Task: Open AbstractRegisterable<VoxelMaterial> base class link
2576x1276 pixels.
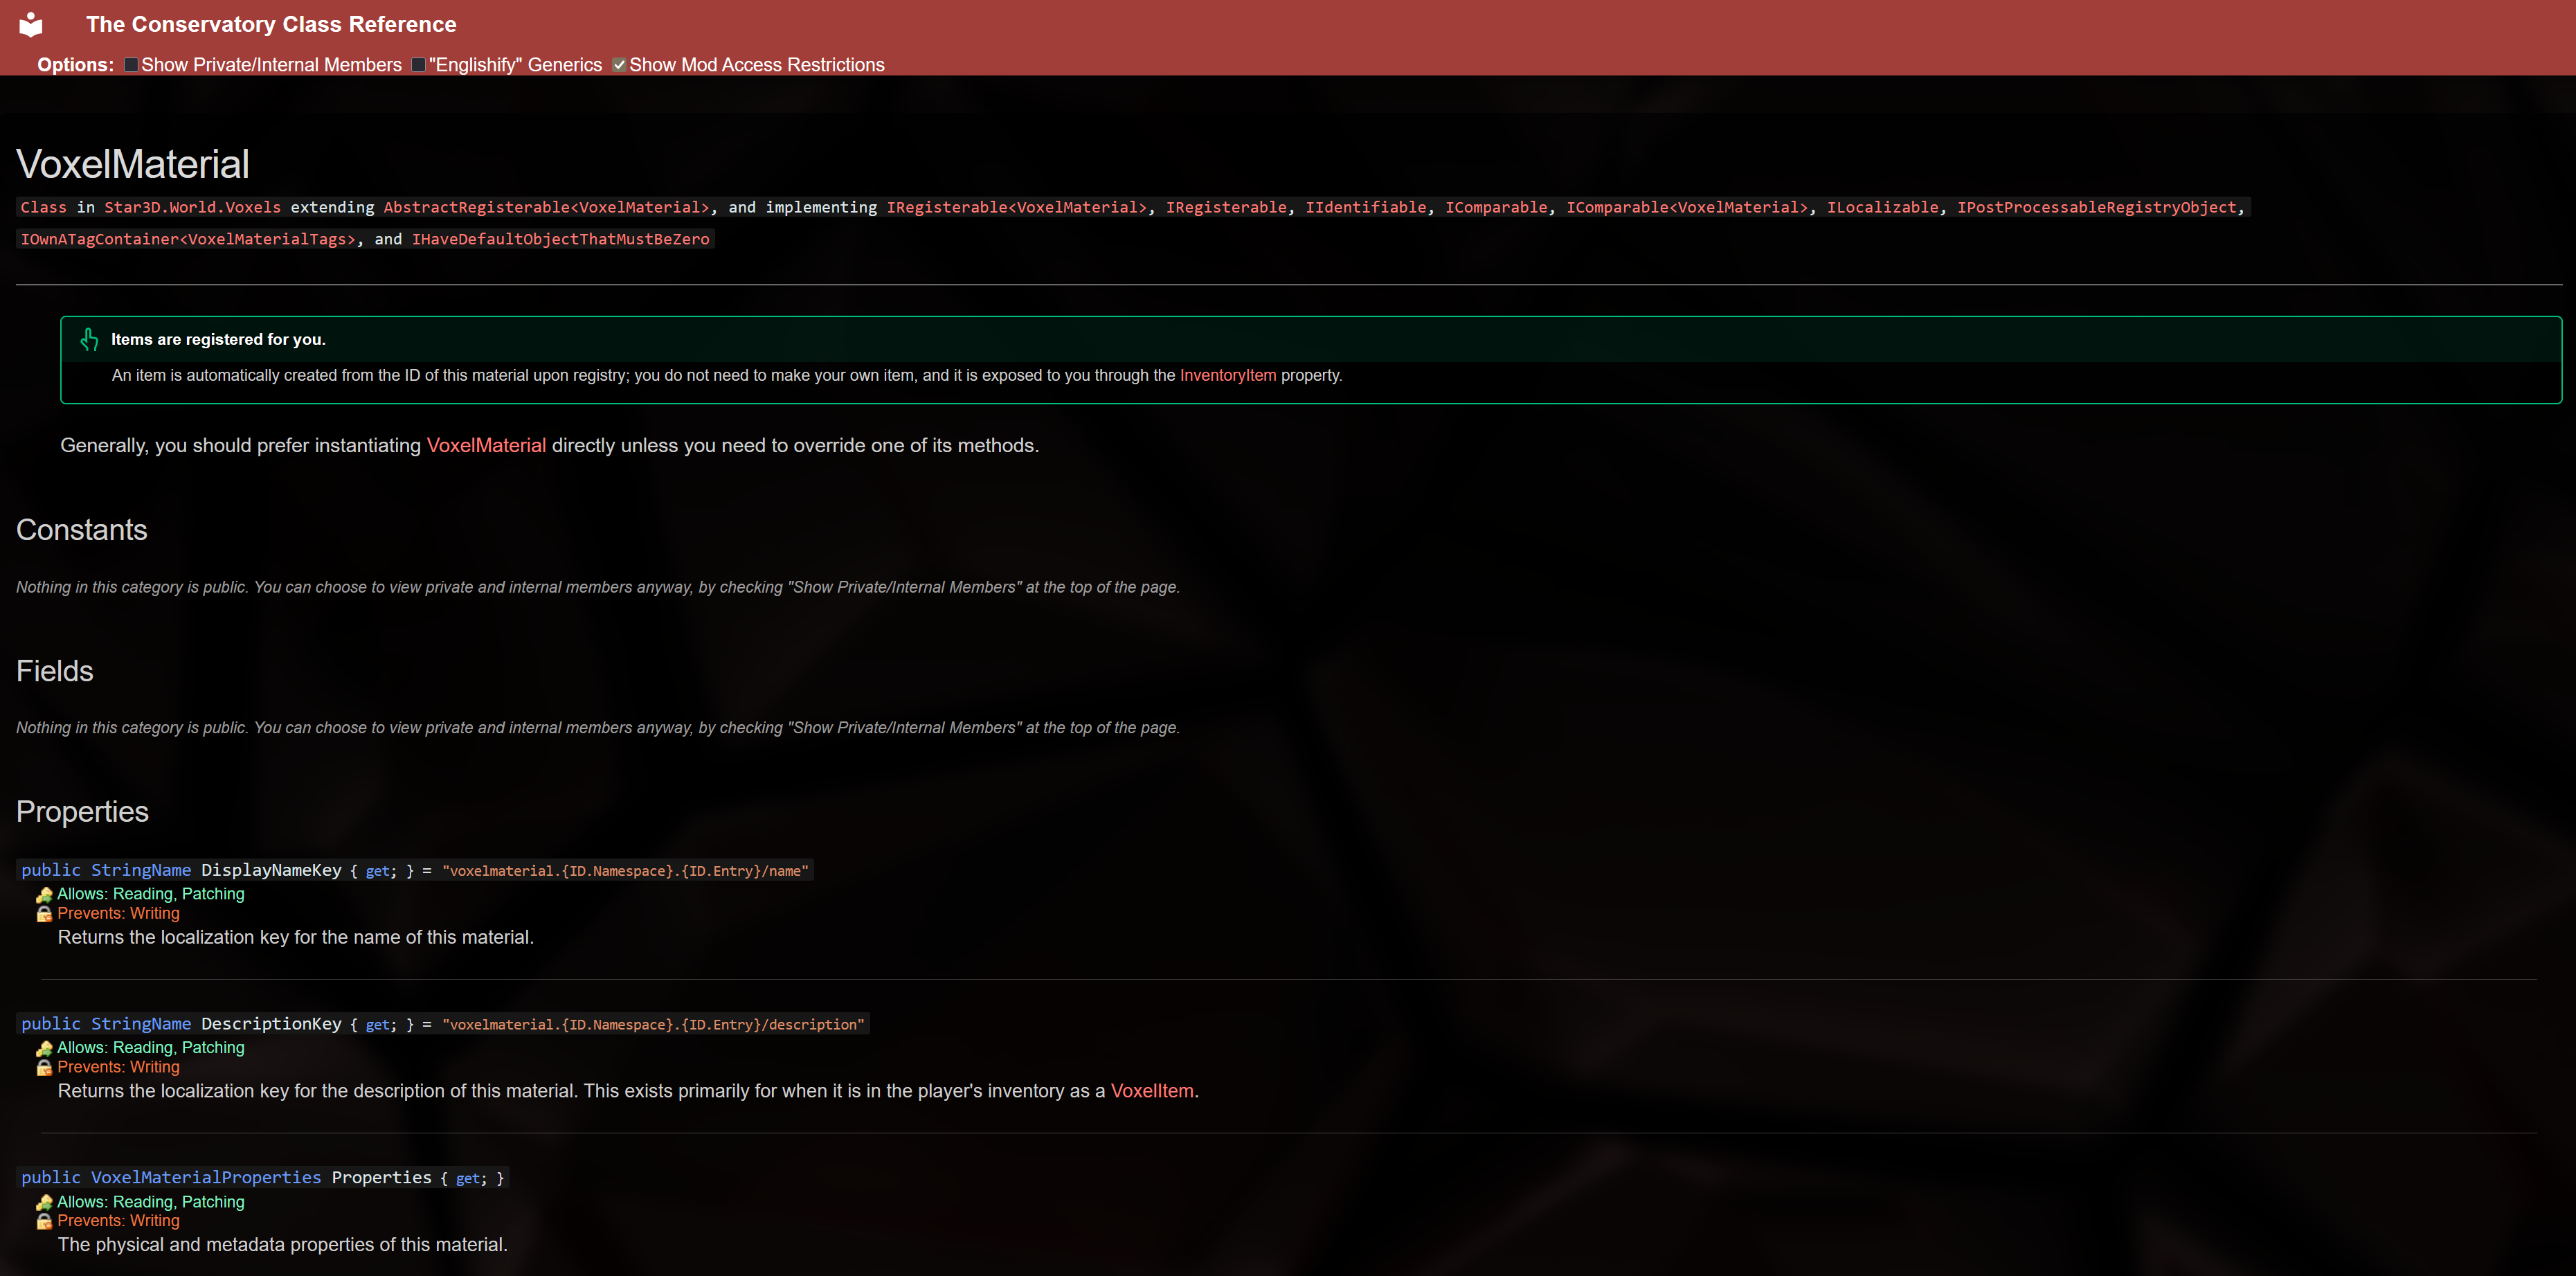Action: tap(546, 207)
